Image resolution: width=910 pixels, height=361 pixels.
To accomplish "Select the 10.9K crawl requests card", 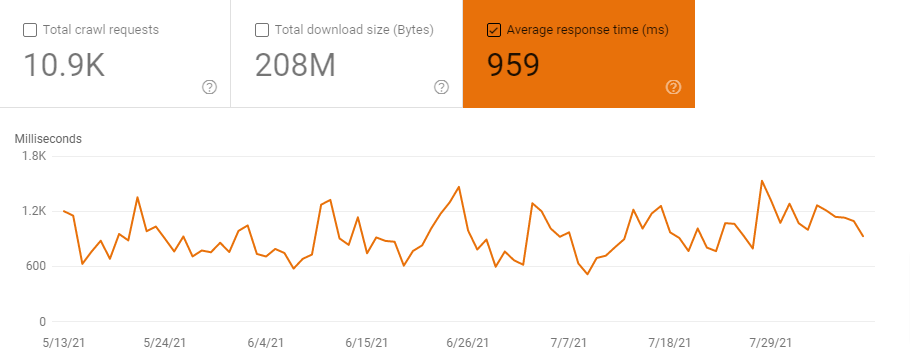I will [x=115, y=54].
